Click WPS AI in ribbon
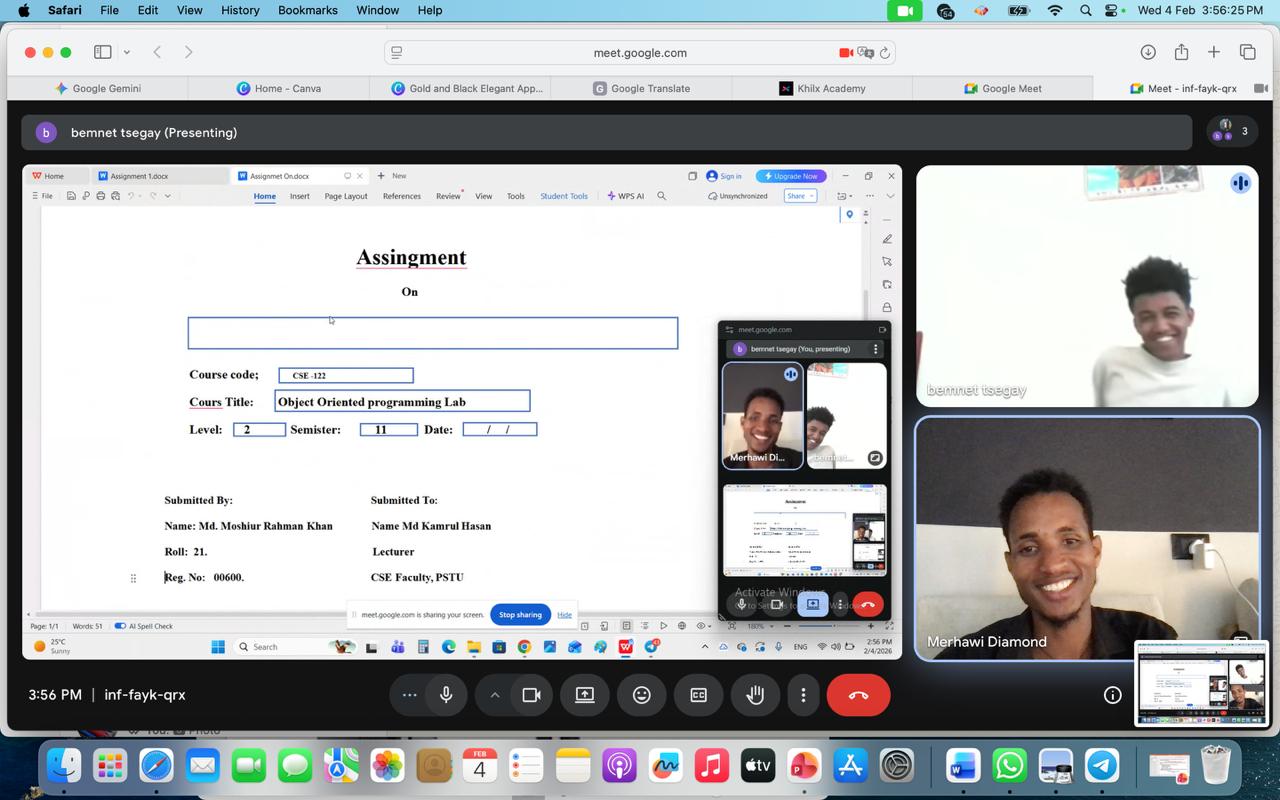This screenshot has width=1280, height=800. [626, 196]
